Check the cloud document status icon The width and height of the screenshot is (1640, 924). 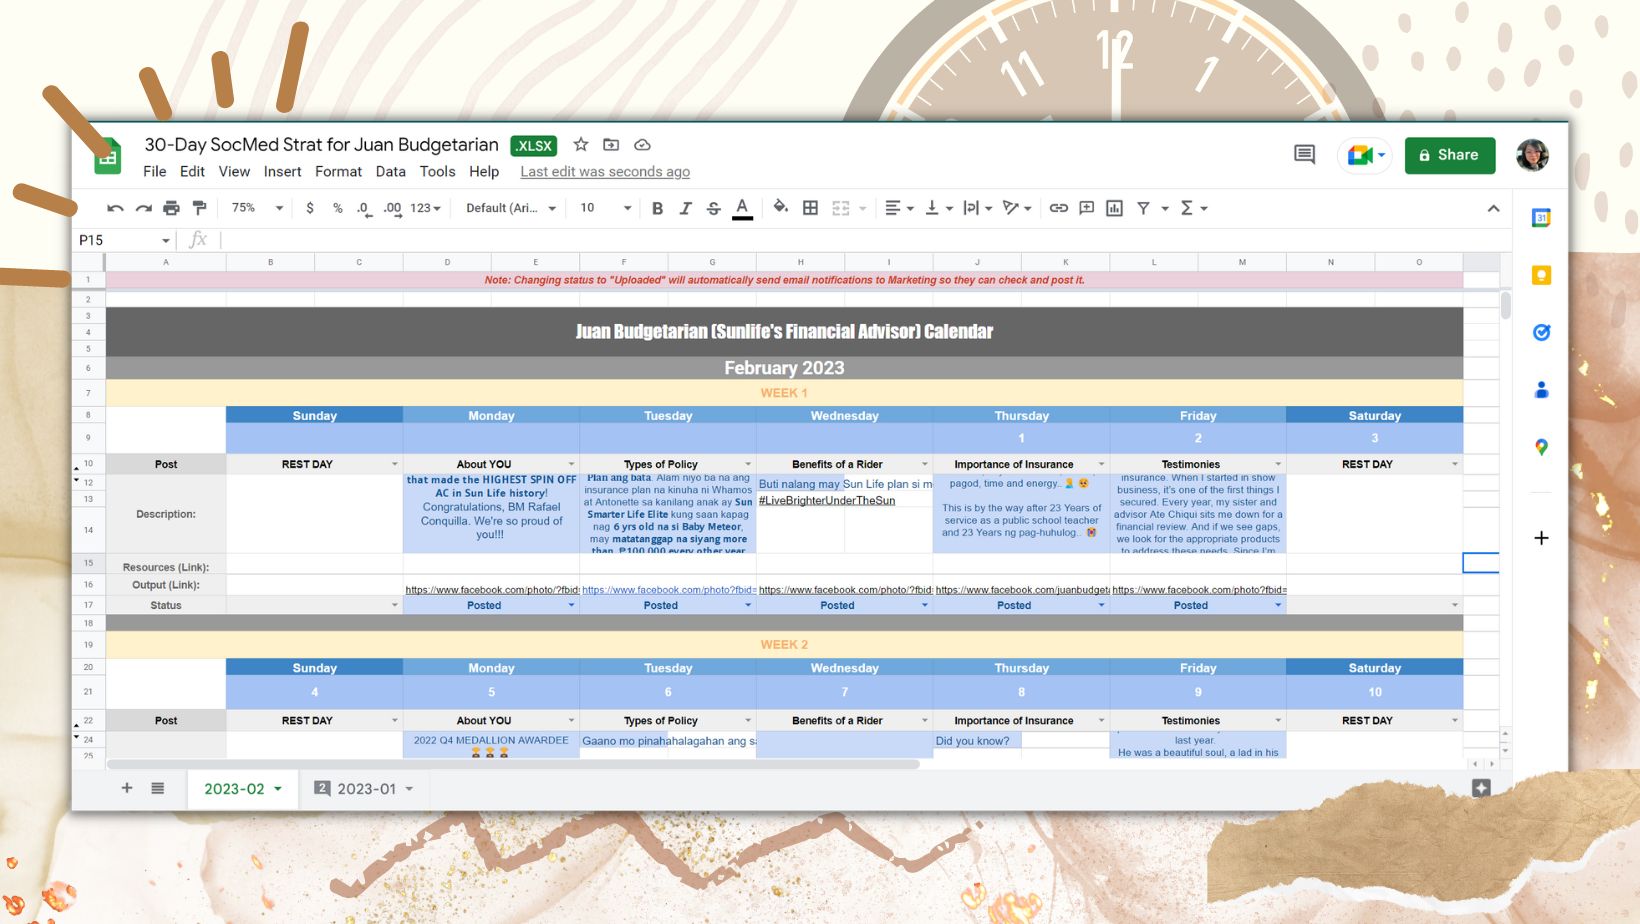642,145
